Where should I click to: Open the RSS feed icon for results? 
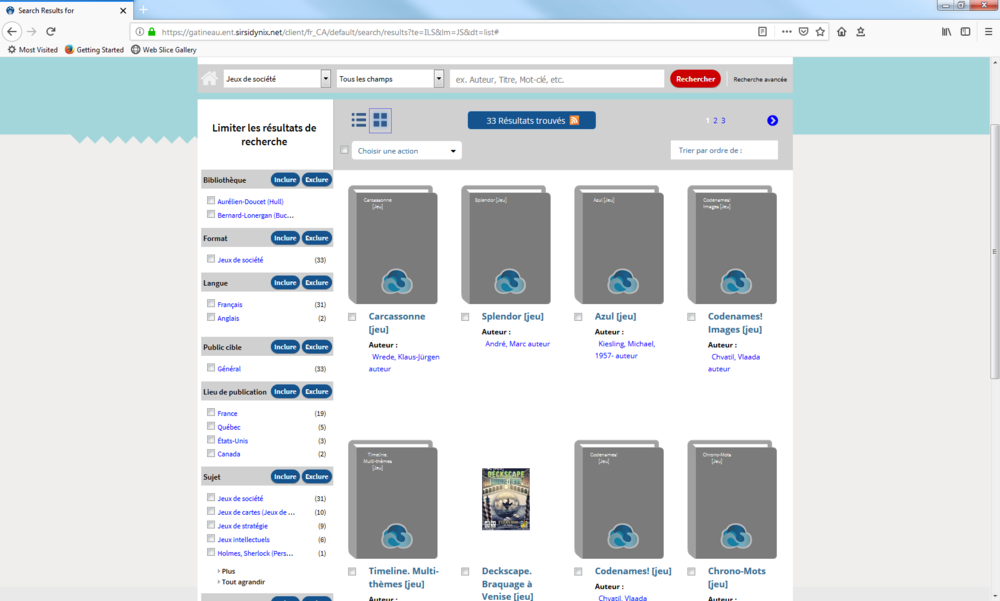tap(574, 120)
